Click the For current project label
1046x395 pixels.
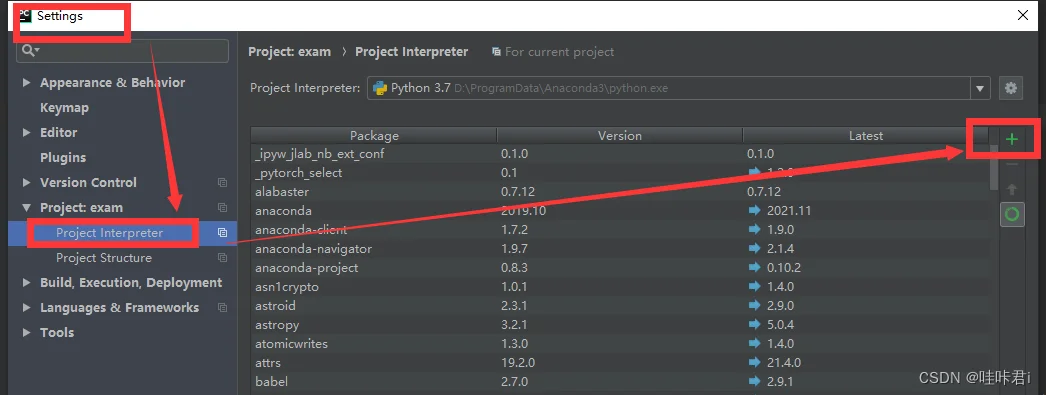pos(559,51)
